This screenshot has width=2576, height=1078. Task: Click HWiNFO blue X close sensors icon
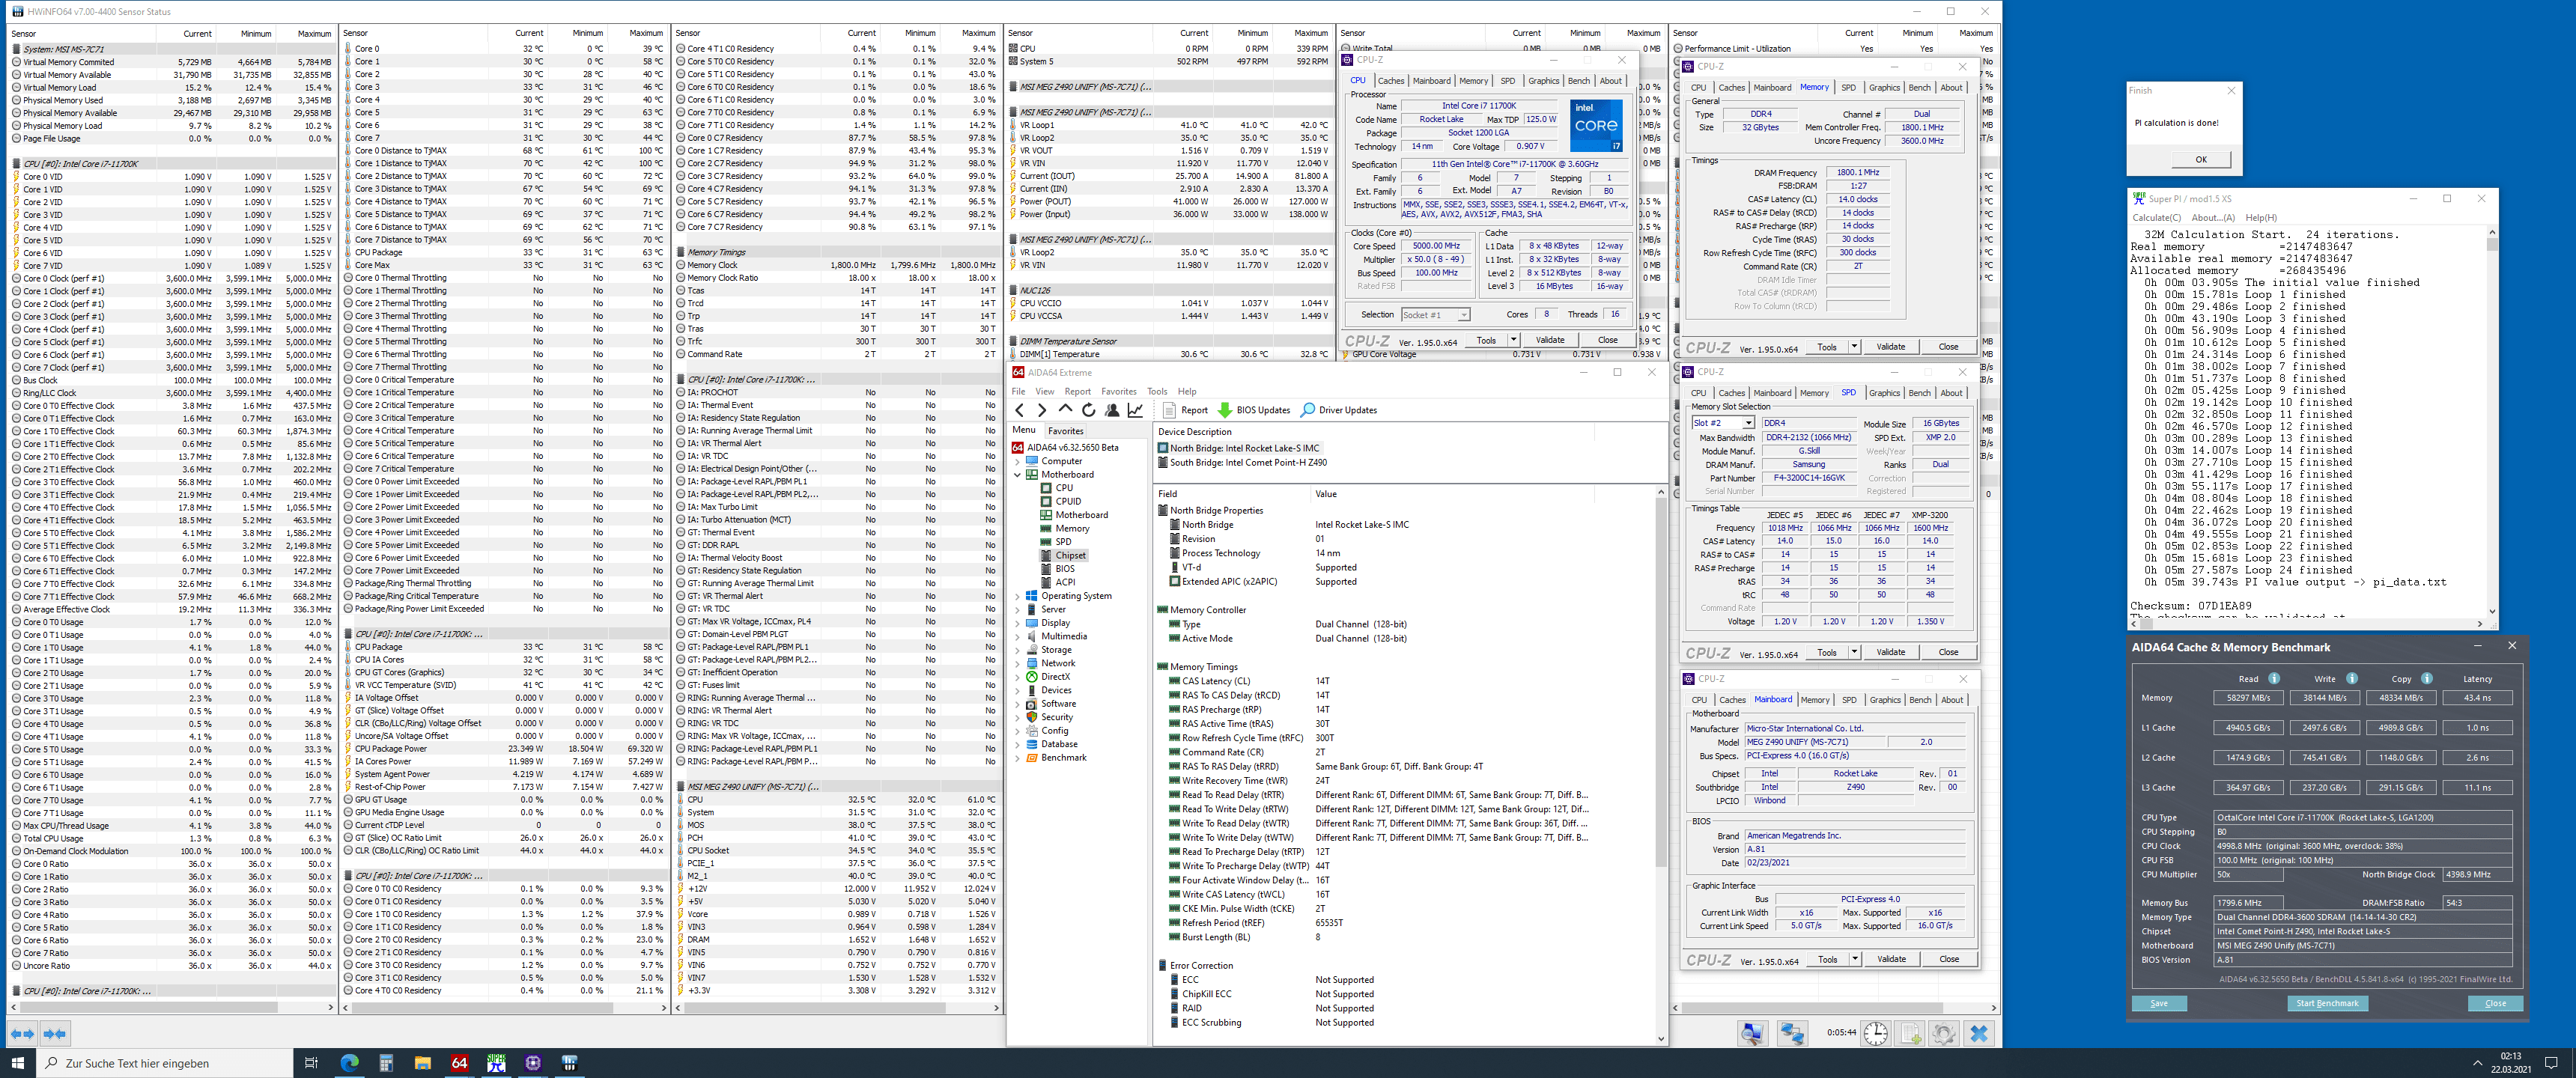1978,1033
